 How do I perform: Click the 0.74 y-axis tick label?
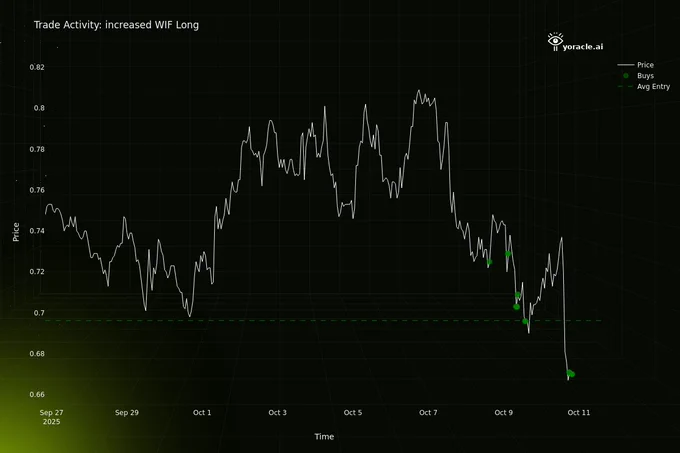pos(37,231)
